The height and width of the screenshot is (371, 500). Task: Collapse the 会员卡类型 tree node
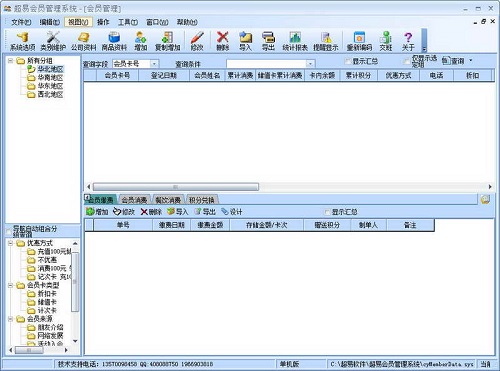[x=11, y=285]
